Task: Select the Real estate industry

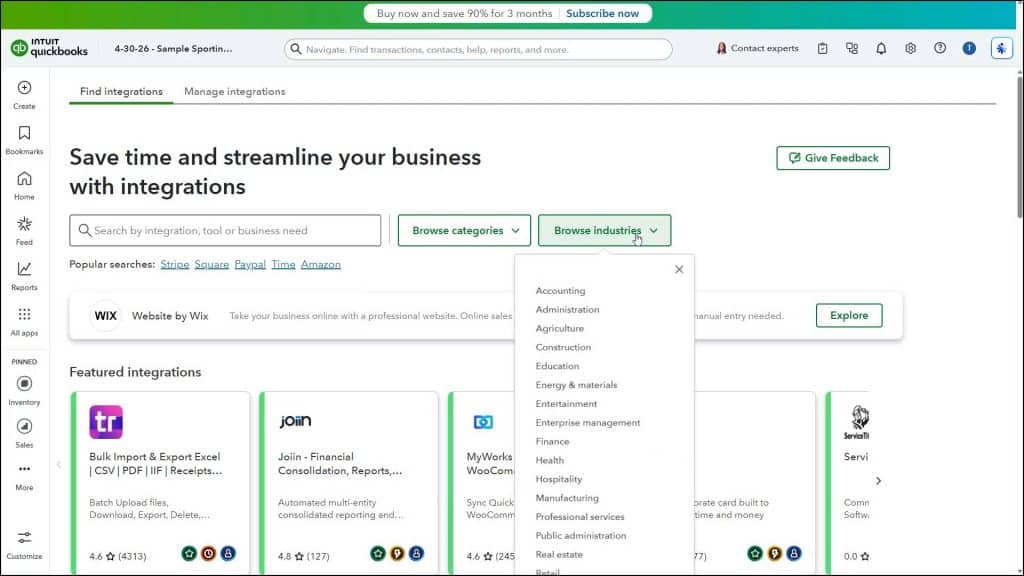Action: [559, 554]
